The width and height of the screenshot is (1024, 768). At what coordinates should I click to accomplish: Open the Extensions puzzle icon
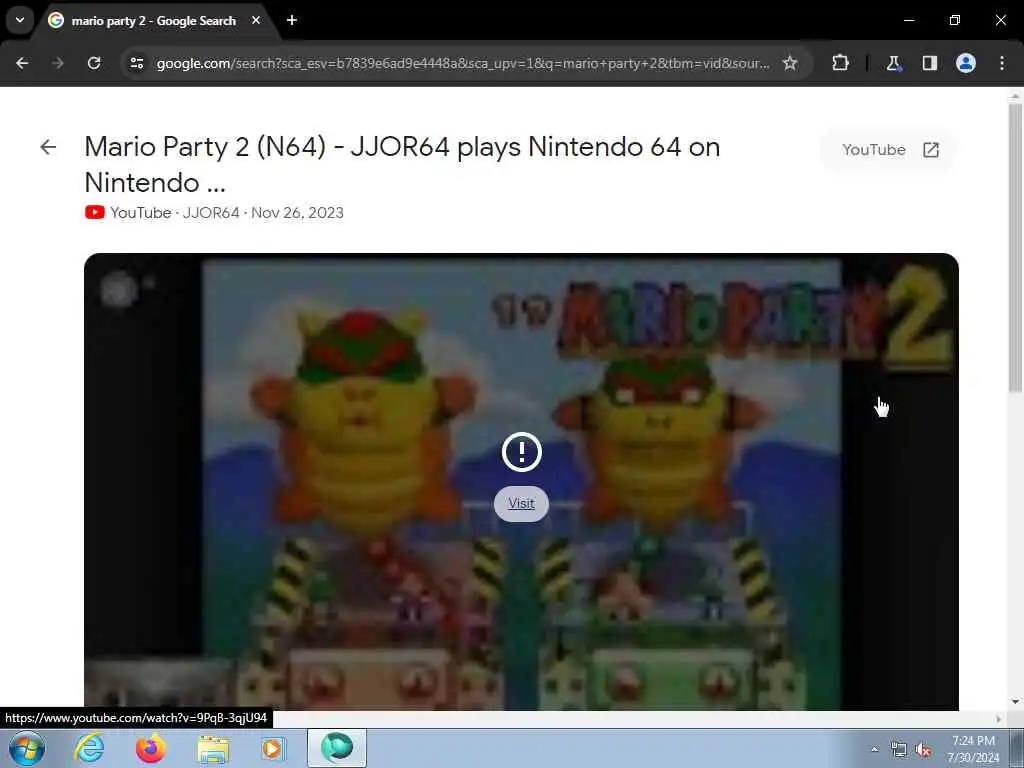(x=840, y=63)
